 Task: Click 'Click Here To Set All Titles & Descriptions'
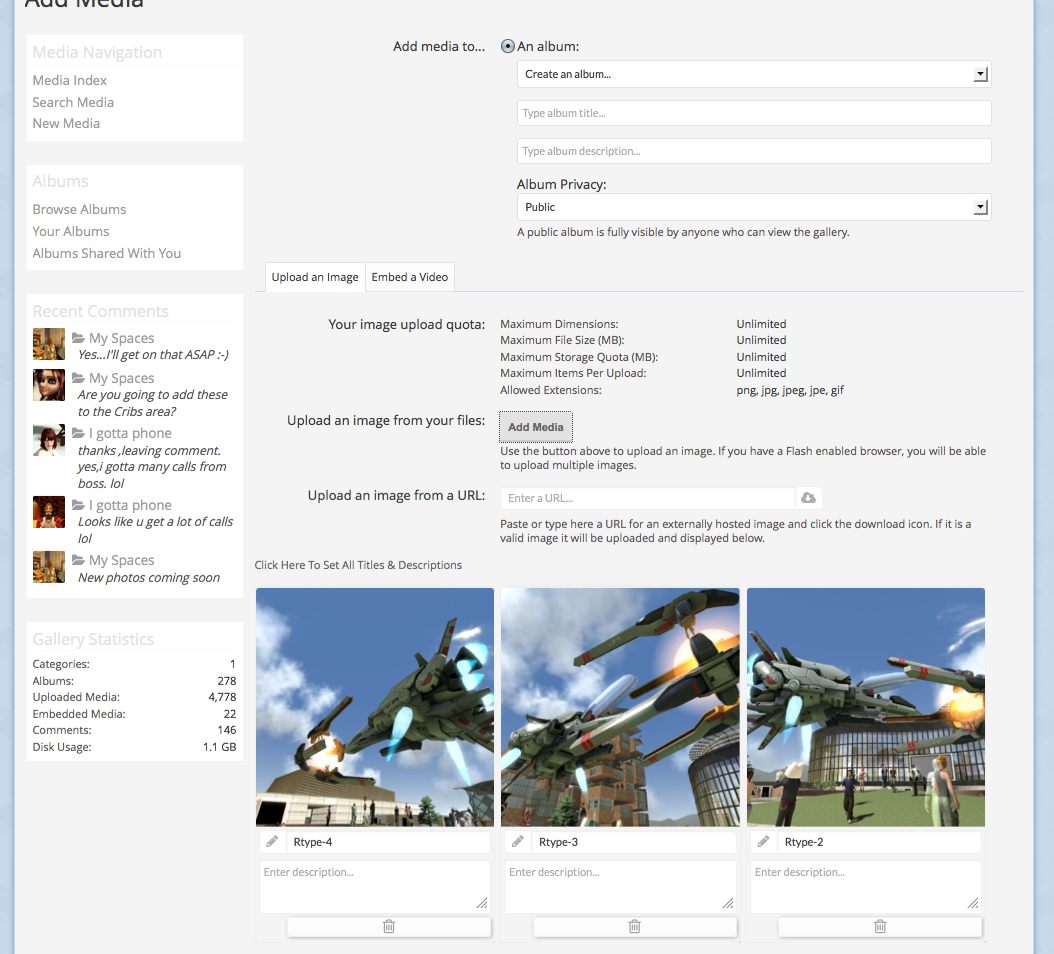358,565
